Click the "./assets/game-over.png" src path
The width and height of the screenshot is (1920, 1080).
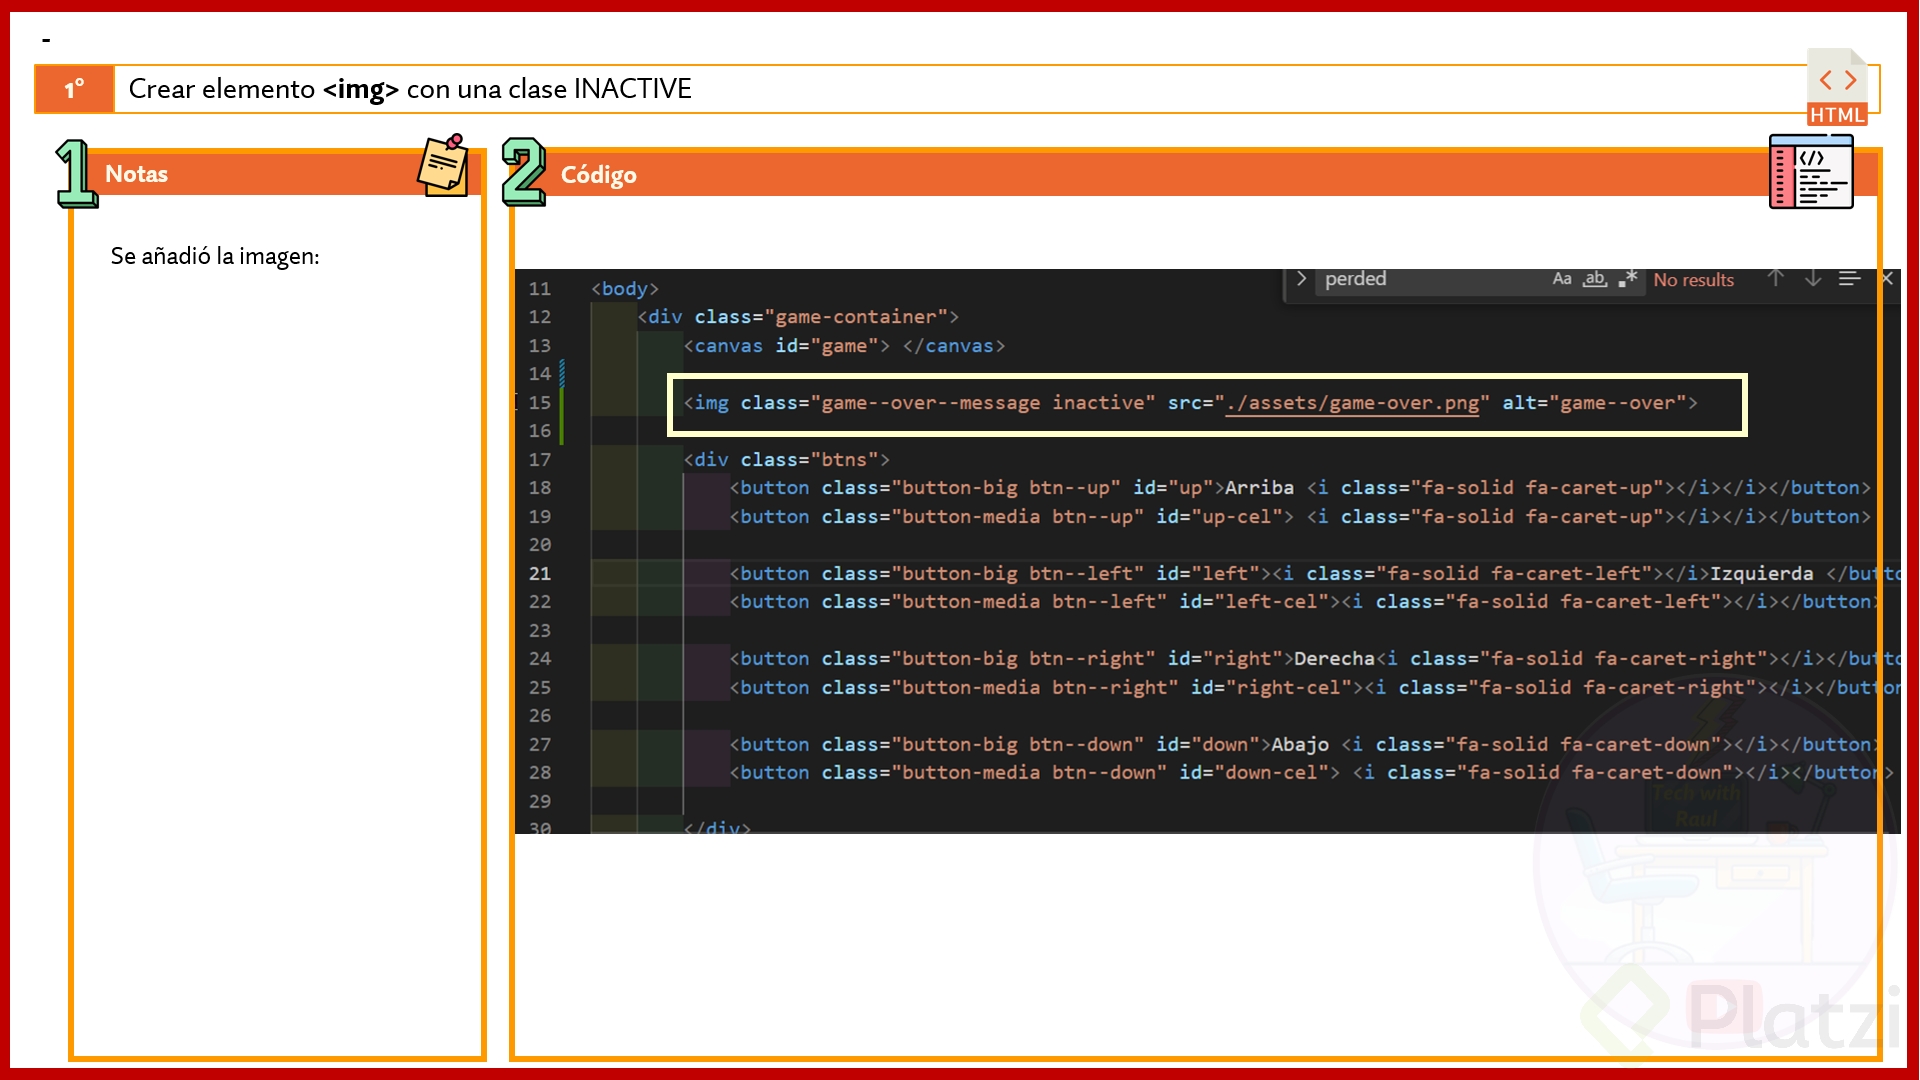[1351, 403]
